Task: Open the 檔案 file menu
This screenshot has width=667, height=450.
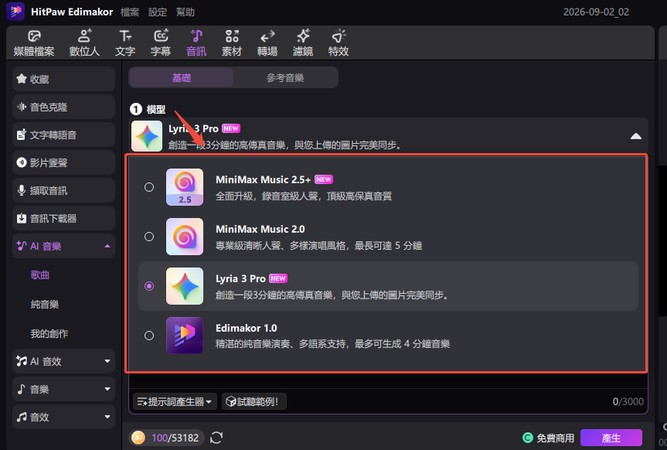Action: click(130, 12)
